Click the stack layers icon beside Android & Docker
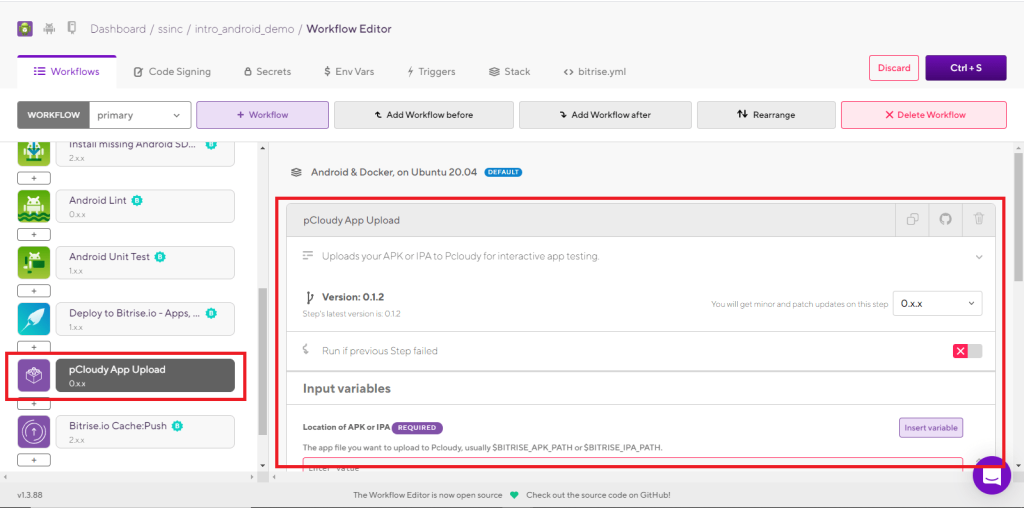1024x508 pixels. click(296, 172)
